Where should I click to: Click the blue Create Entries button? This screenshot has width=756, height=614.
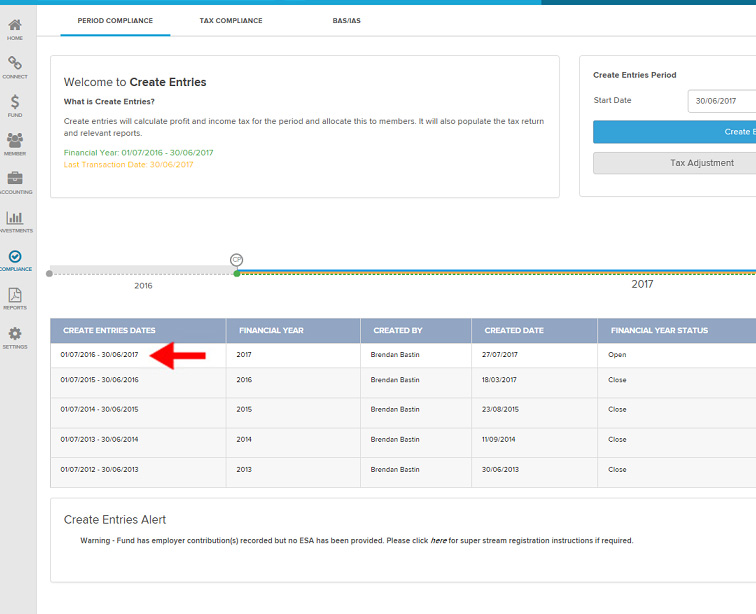pyautogui.click(x=675, y=132)
